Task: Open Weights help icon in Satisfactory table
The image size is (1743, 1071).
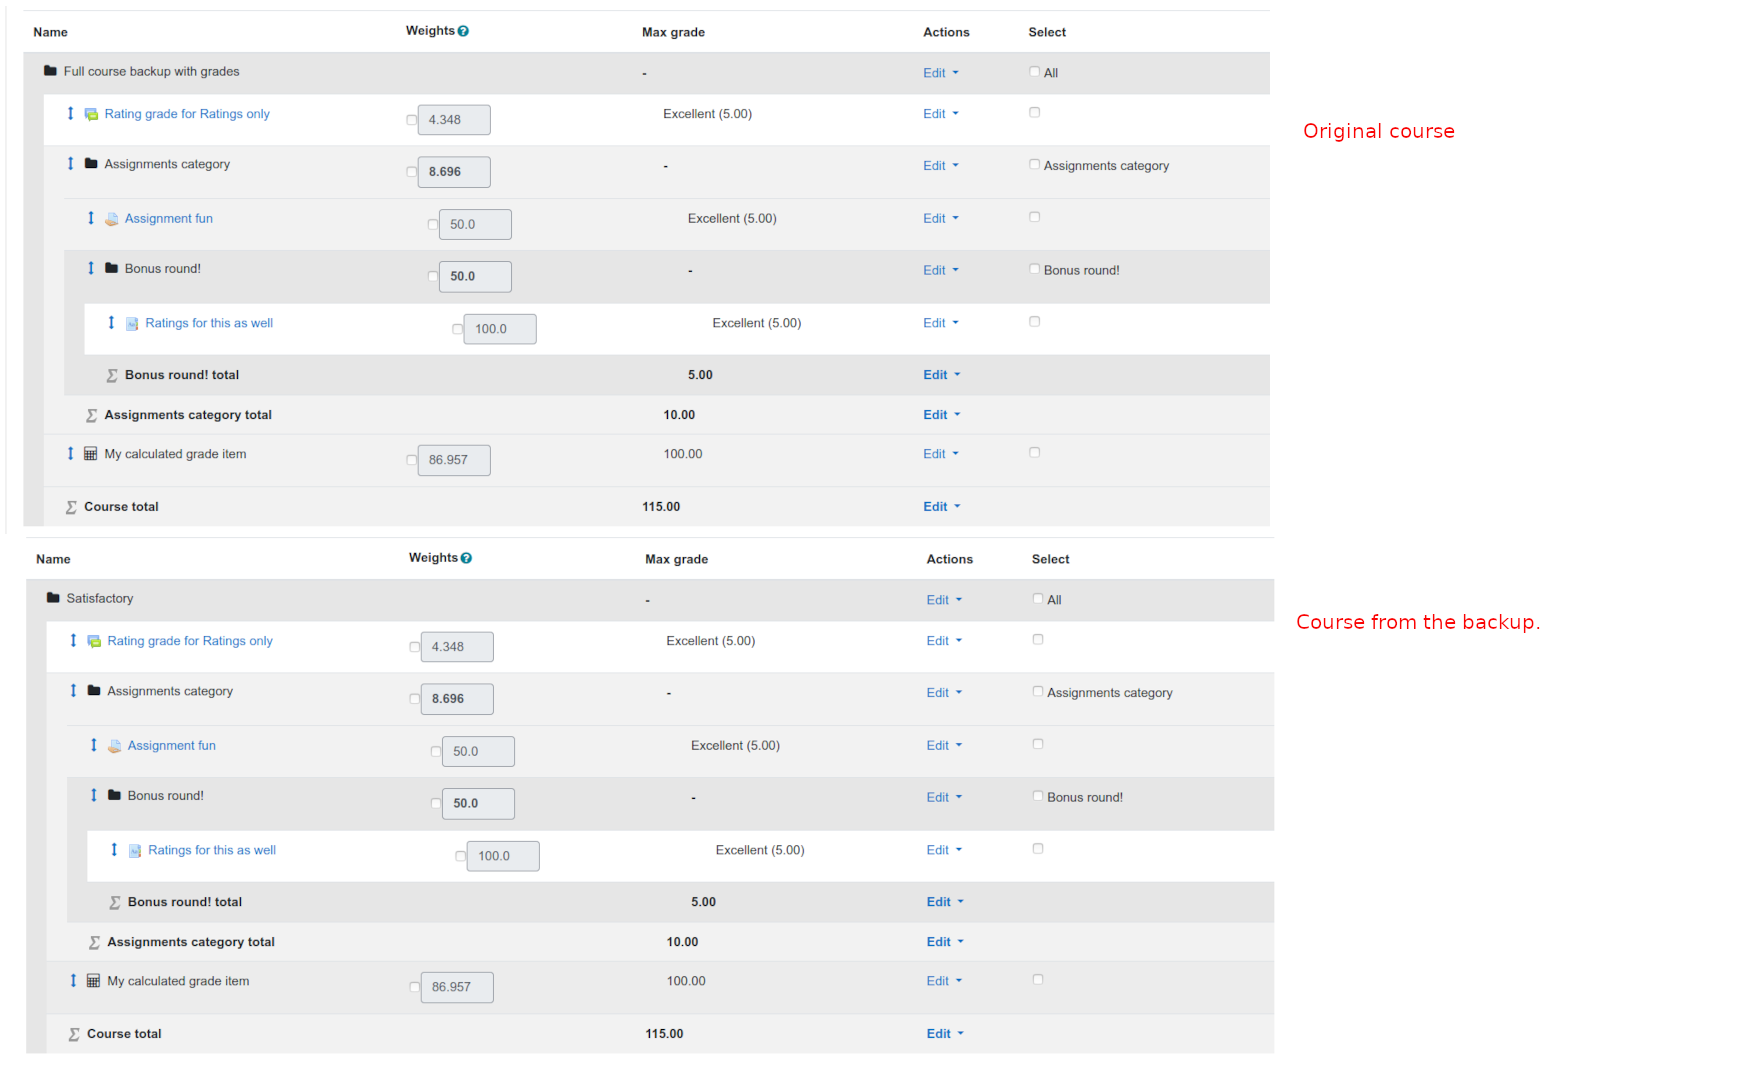Action: click(466, 558)
